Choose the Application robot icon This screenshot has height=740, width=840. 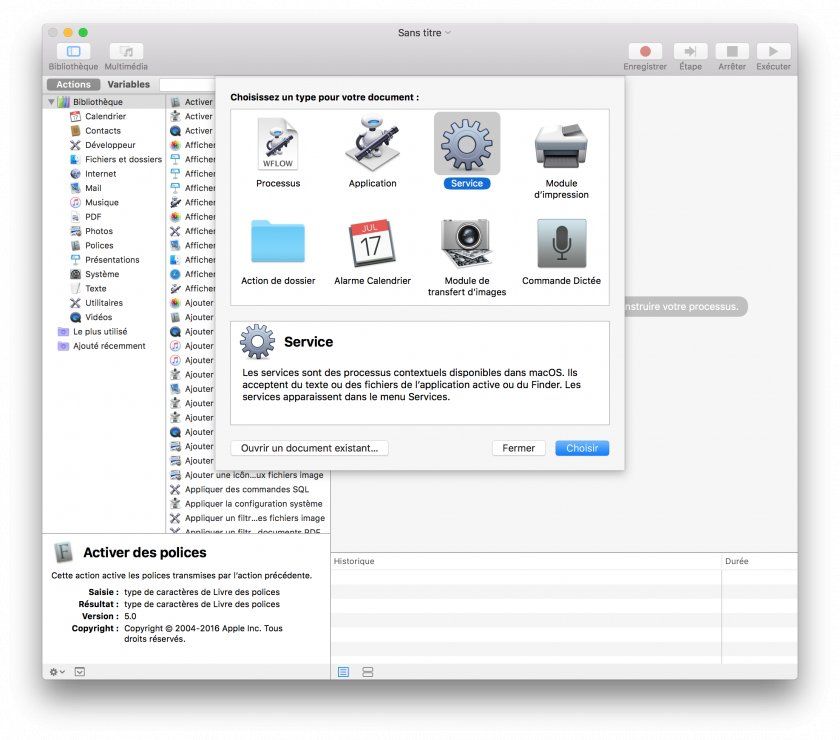(x=372, y=146)
